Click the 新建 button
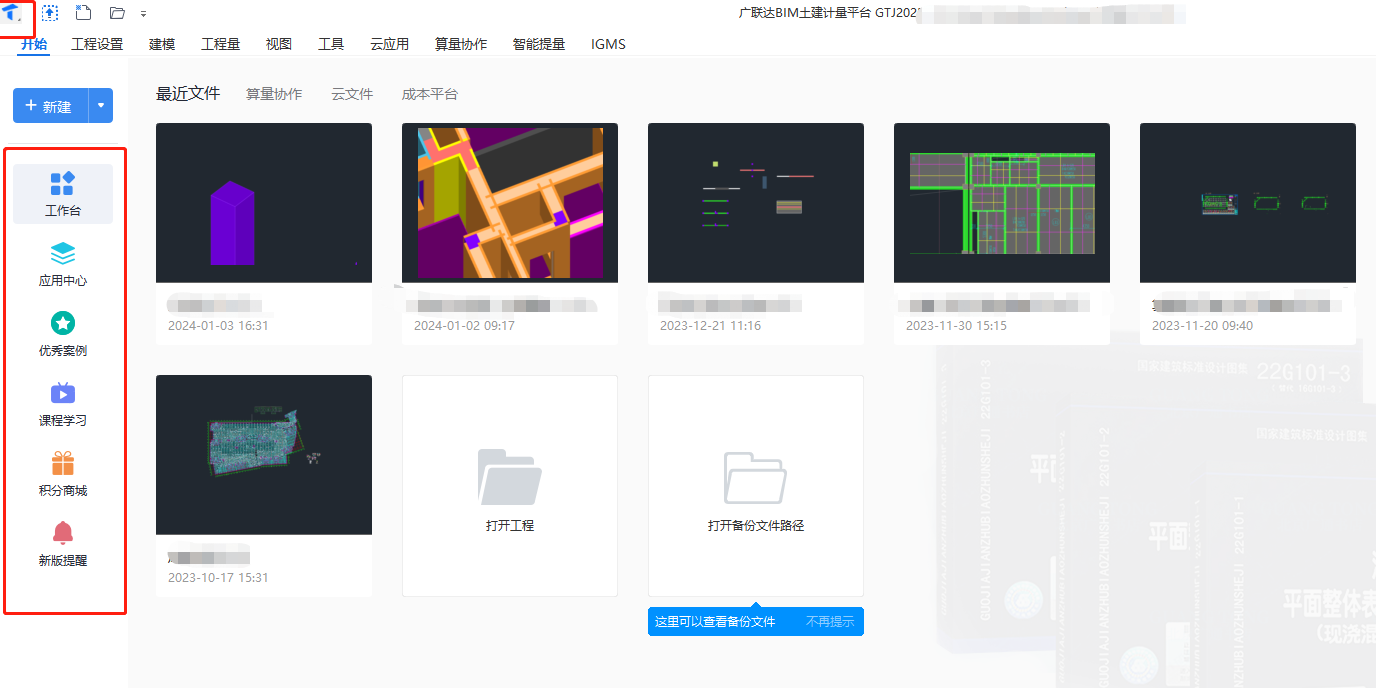Screen dimensions: 1376x688 pos(50,106)
